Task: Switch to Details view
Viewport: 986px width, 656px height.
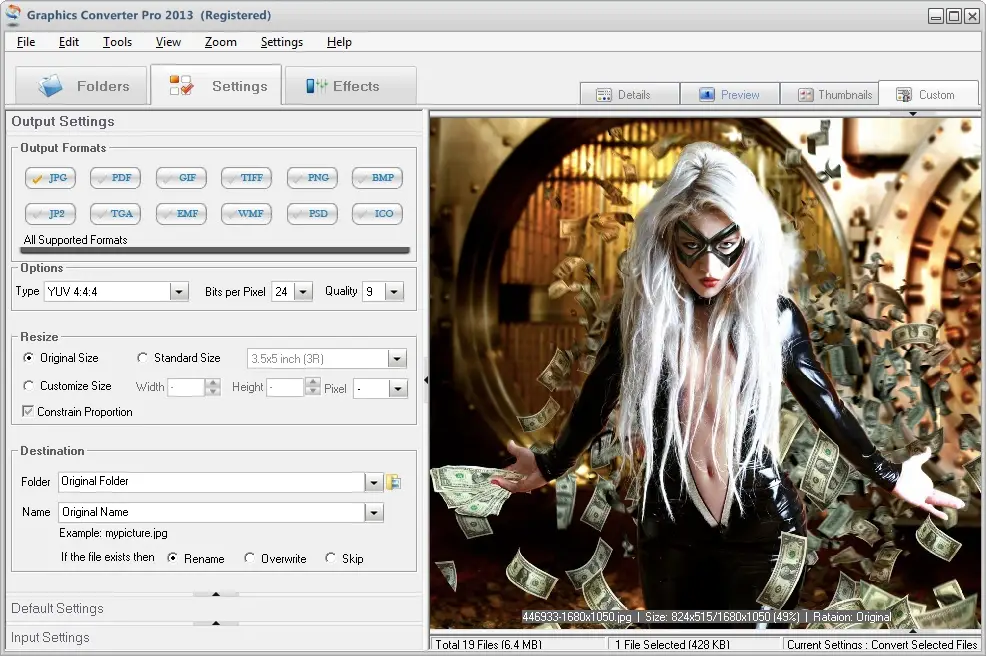Action: point(629,95)
